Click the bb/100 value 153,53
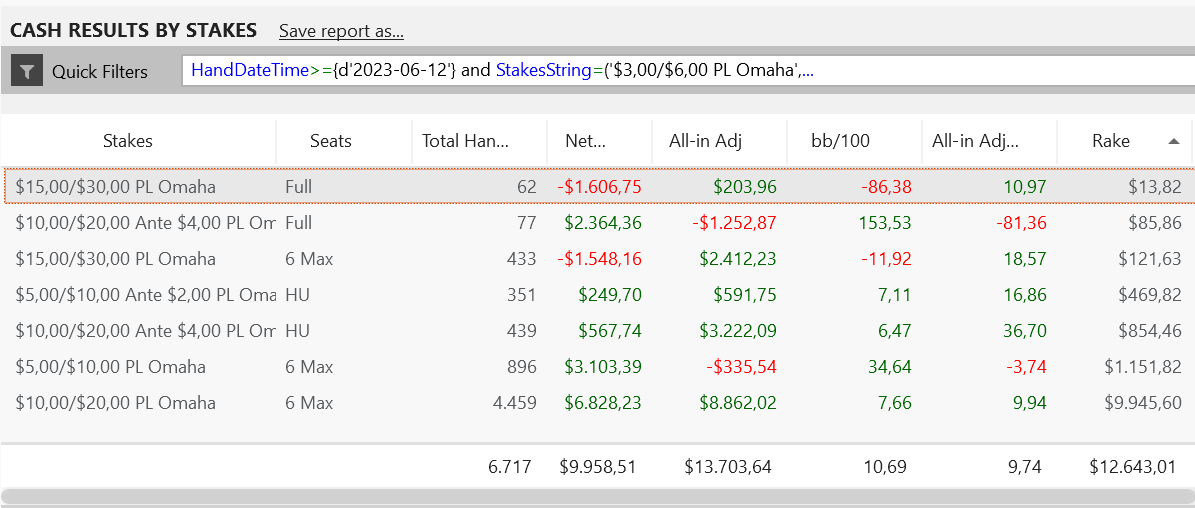 pyautogui.click(x=886, y=222)
